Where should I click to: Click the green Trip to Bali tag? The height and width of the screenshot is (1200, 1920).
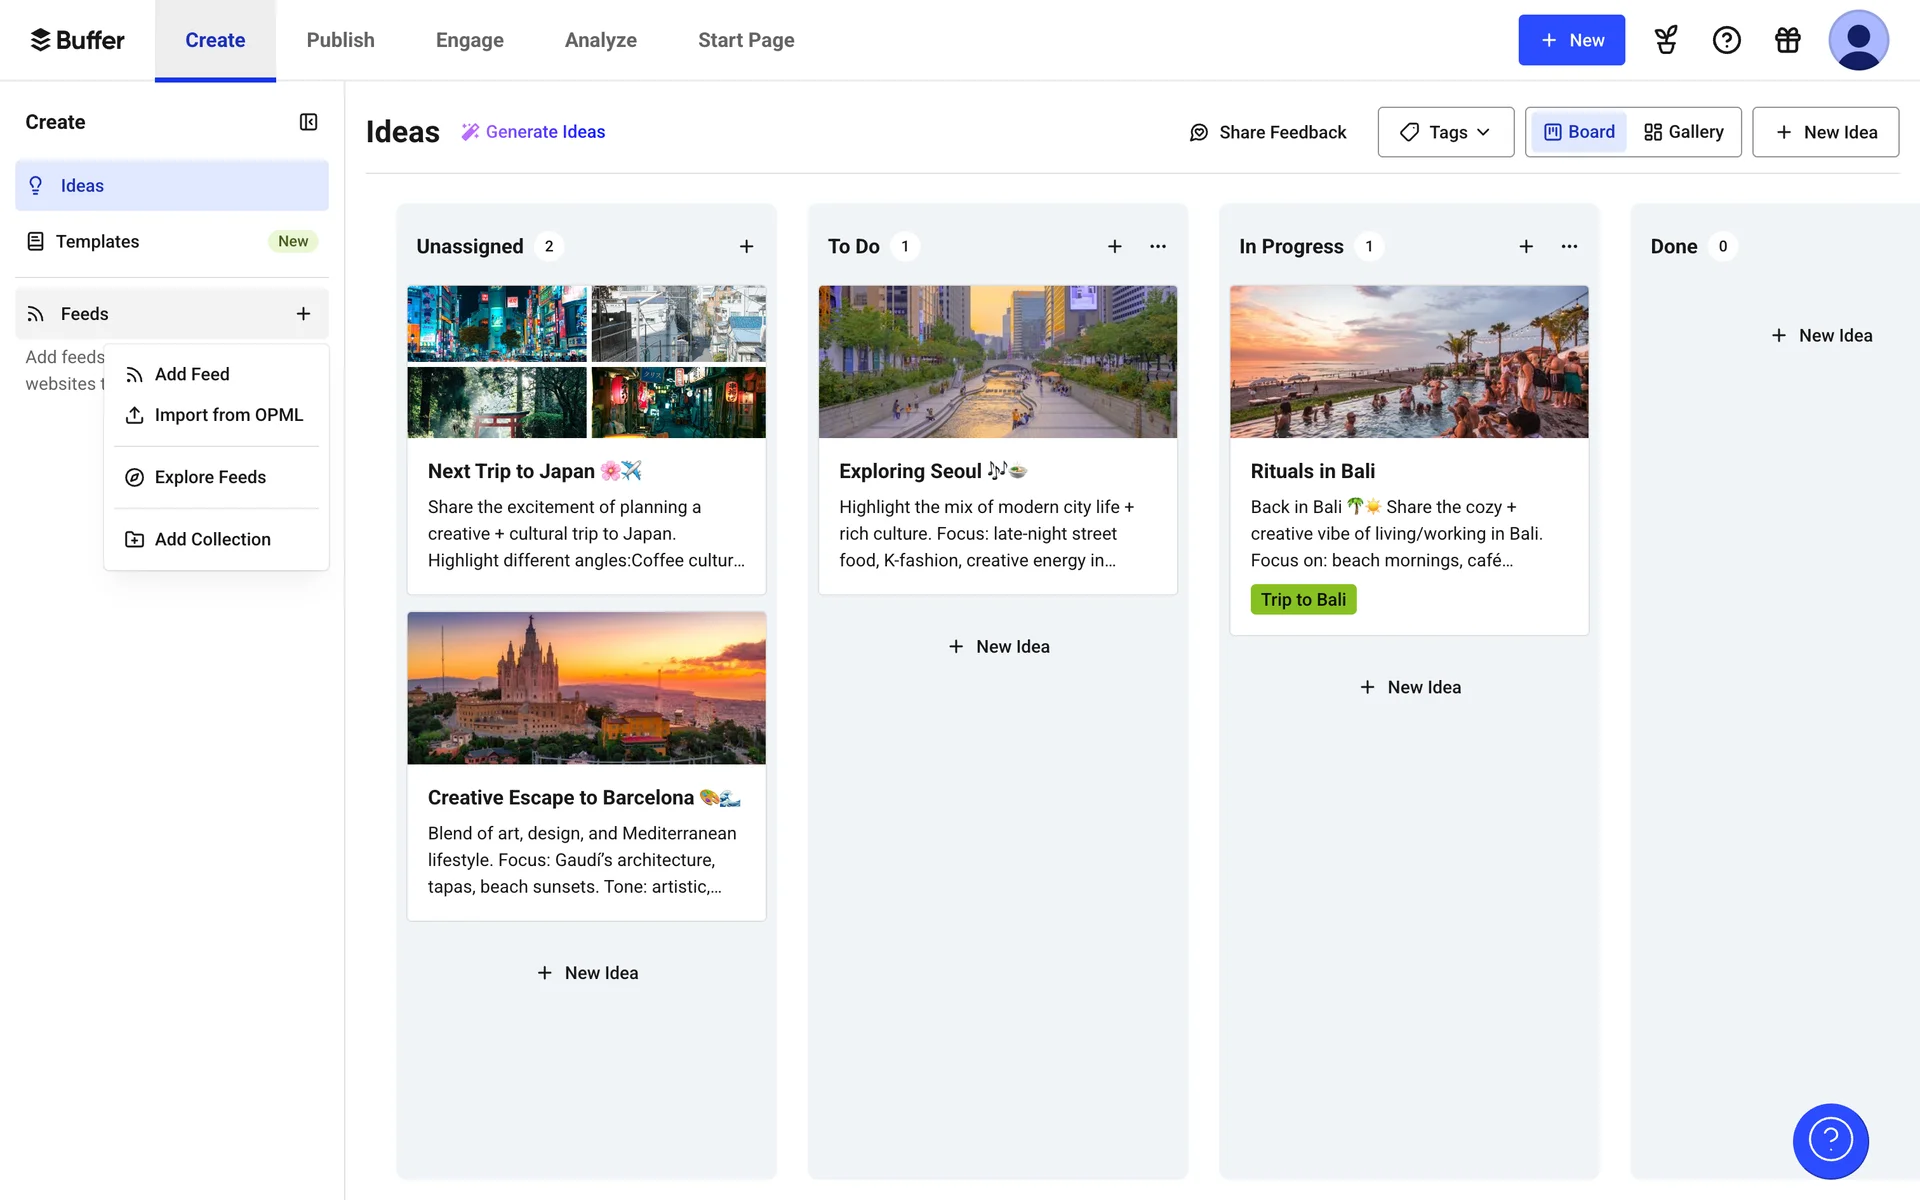(x=1302, y=600)
